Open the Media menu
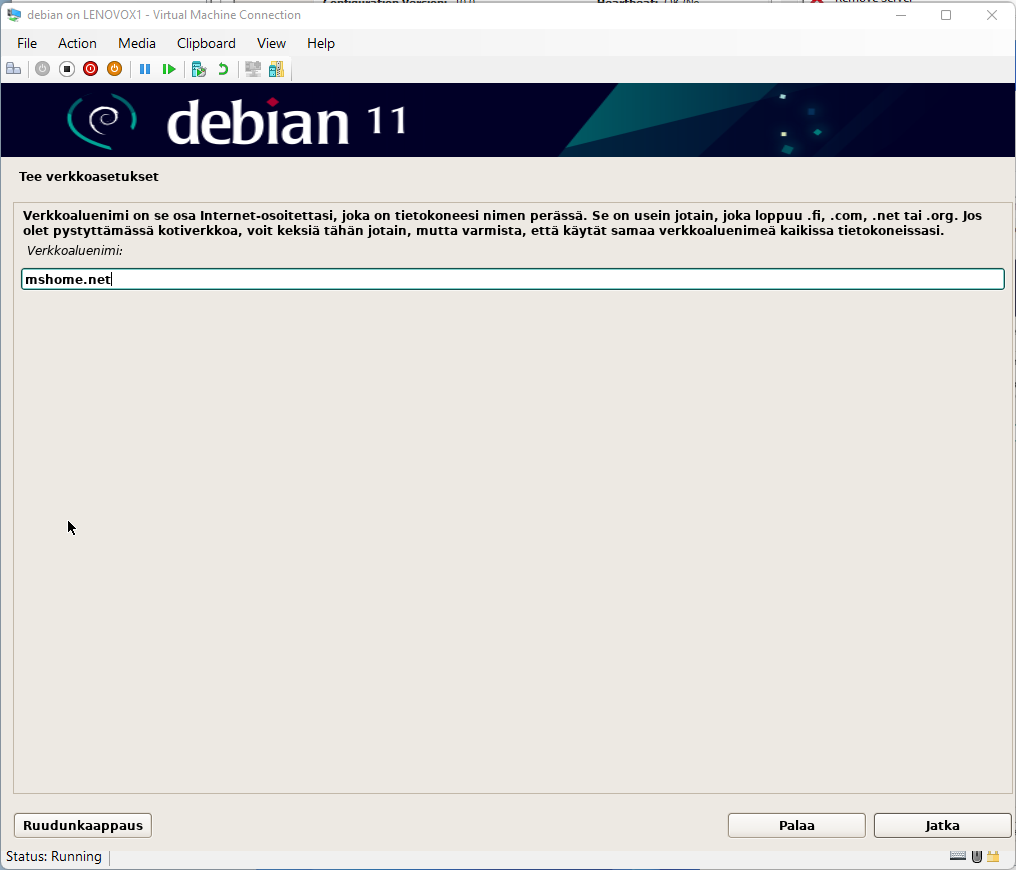 pyautogui.click(x=137, y=43)
